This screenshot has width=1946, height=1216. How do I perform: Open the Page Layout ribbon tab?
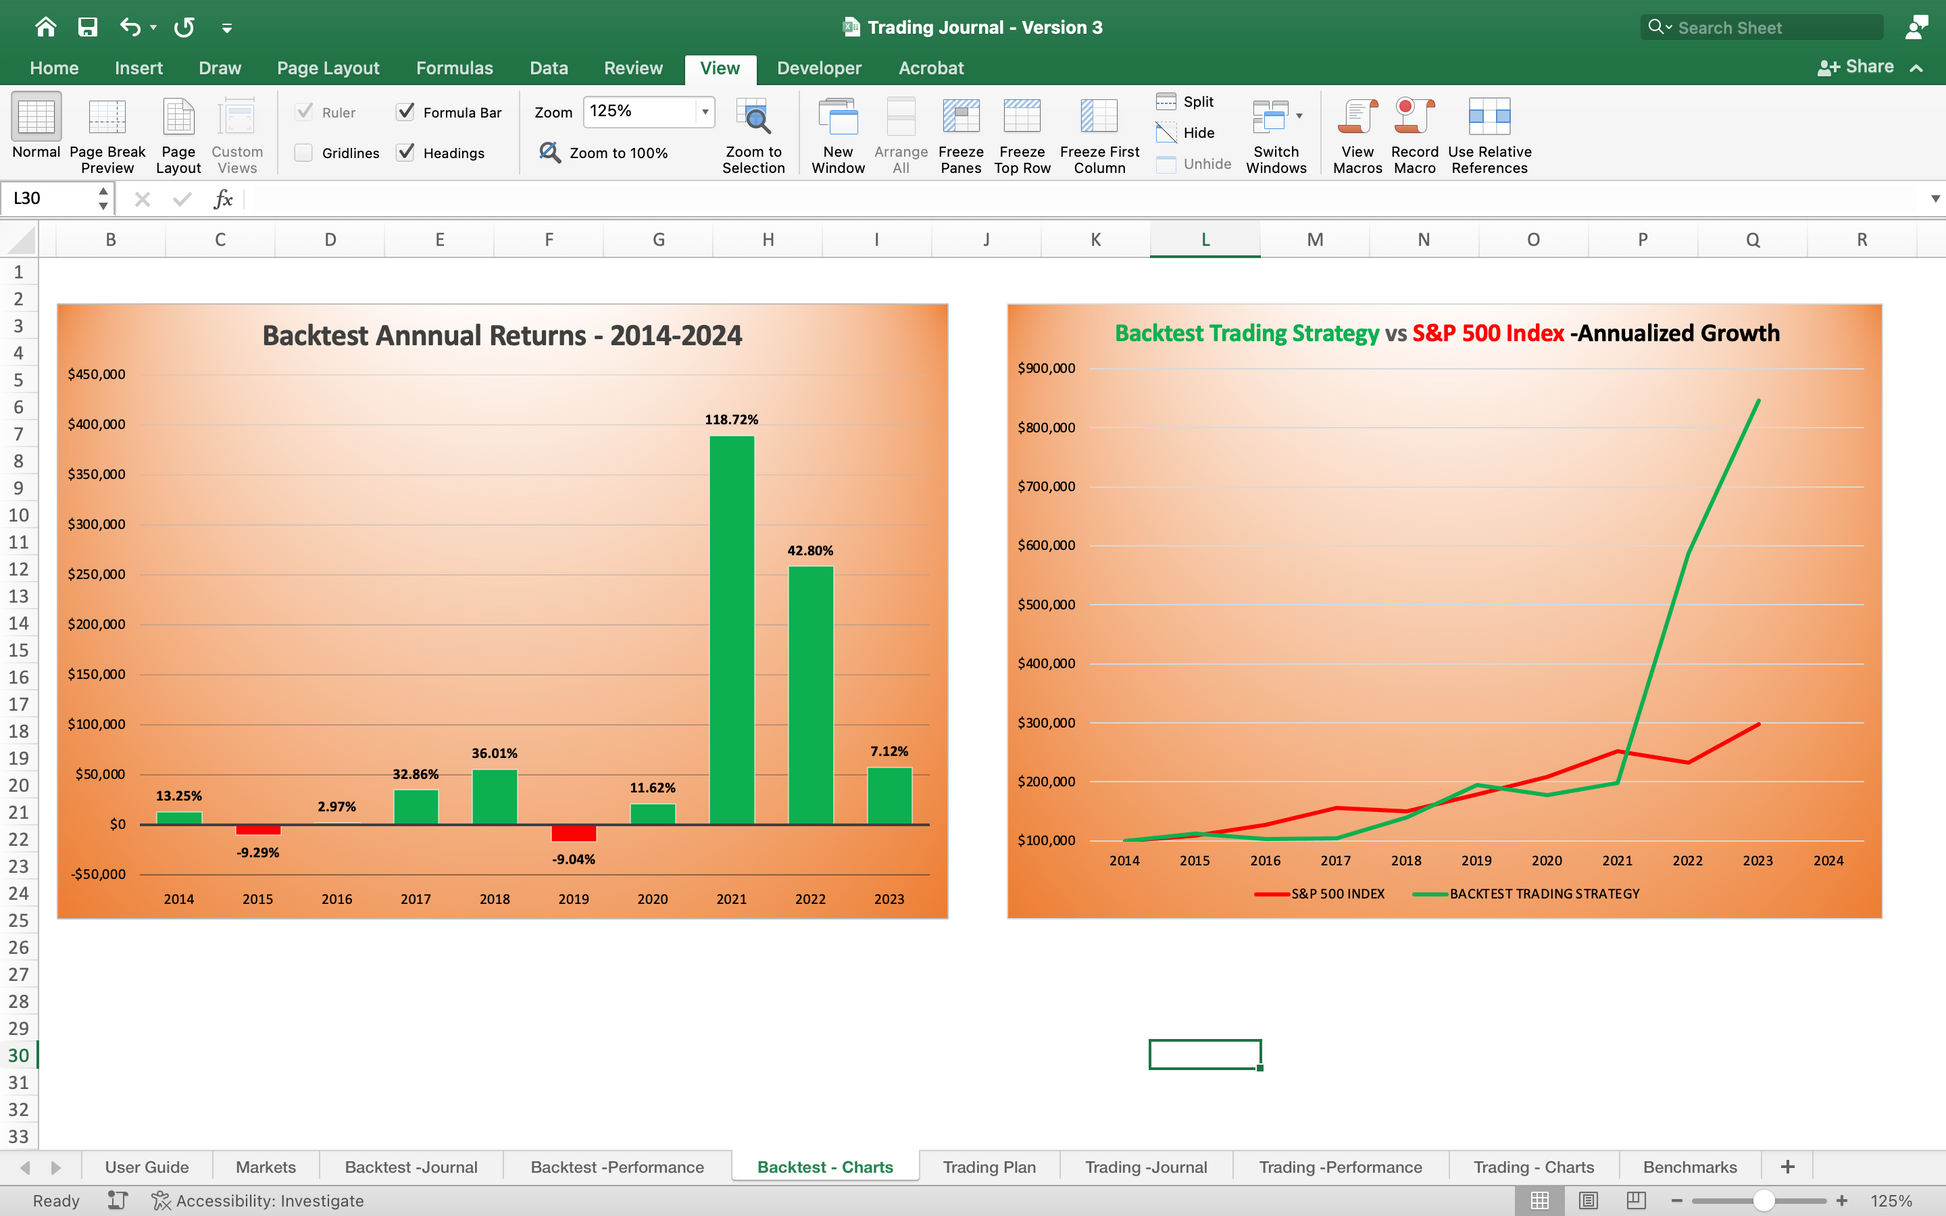[327, 68]
